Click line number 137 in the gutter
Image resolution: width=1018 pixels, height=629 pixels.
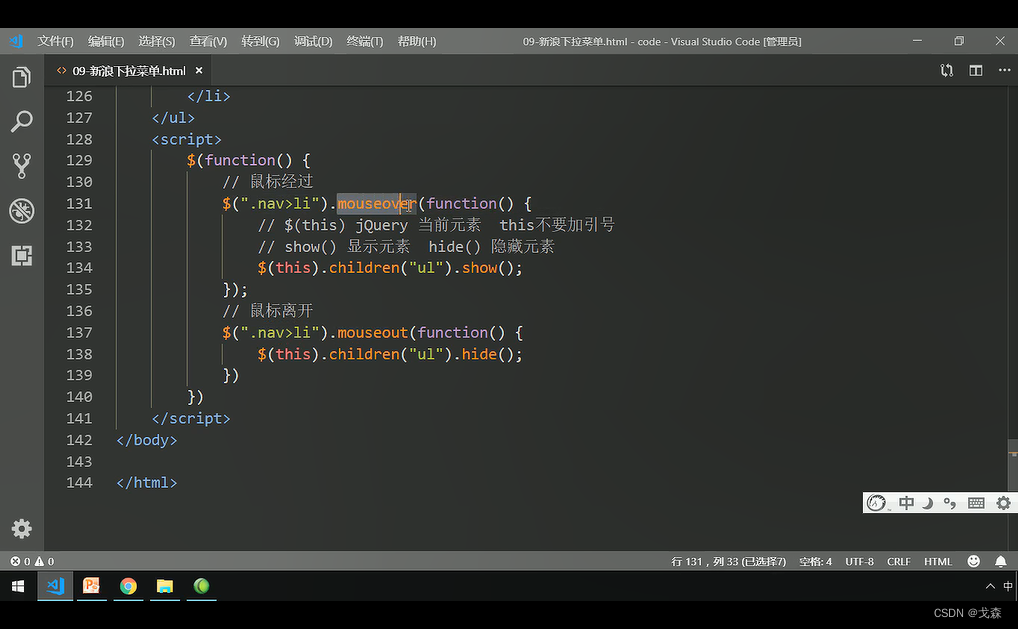point(79,333)
